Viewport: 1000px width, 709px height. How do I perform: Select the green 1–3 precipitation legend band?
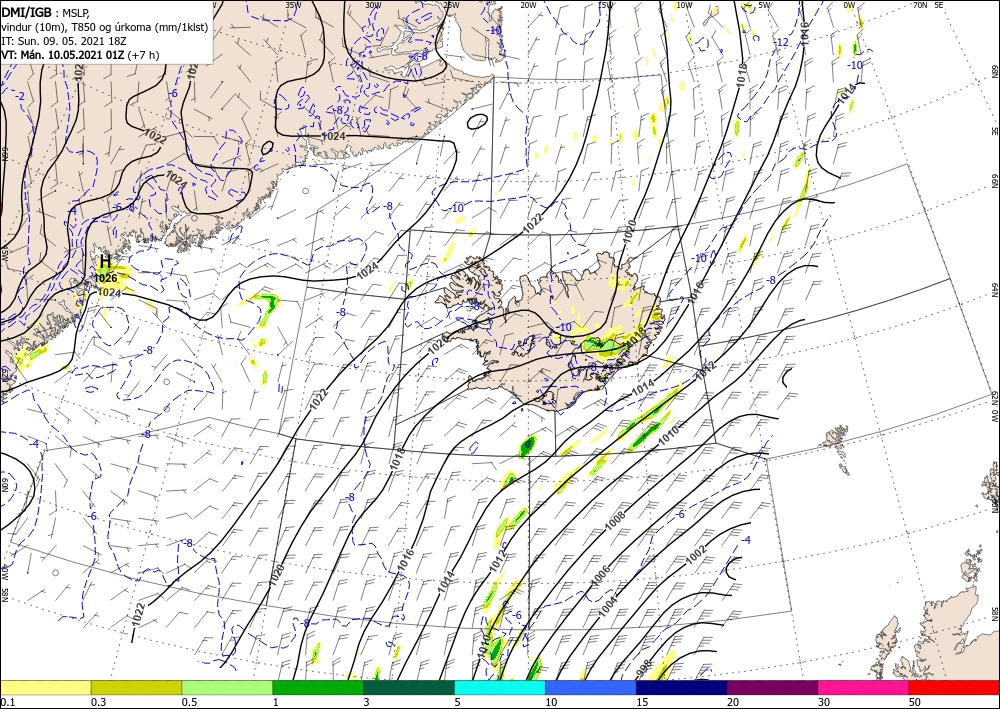point(318,687)
